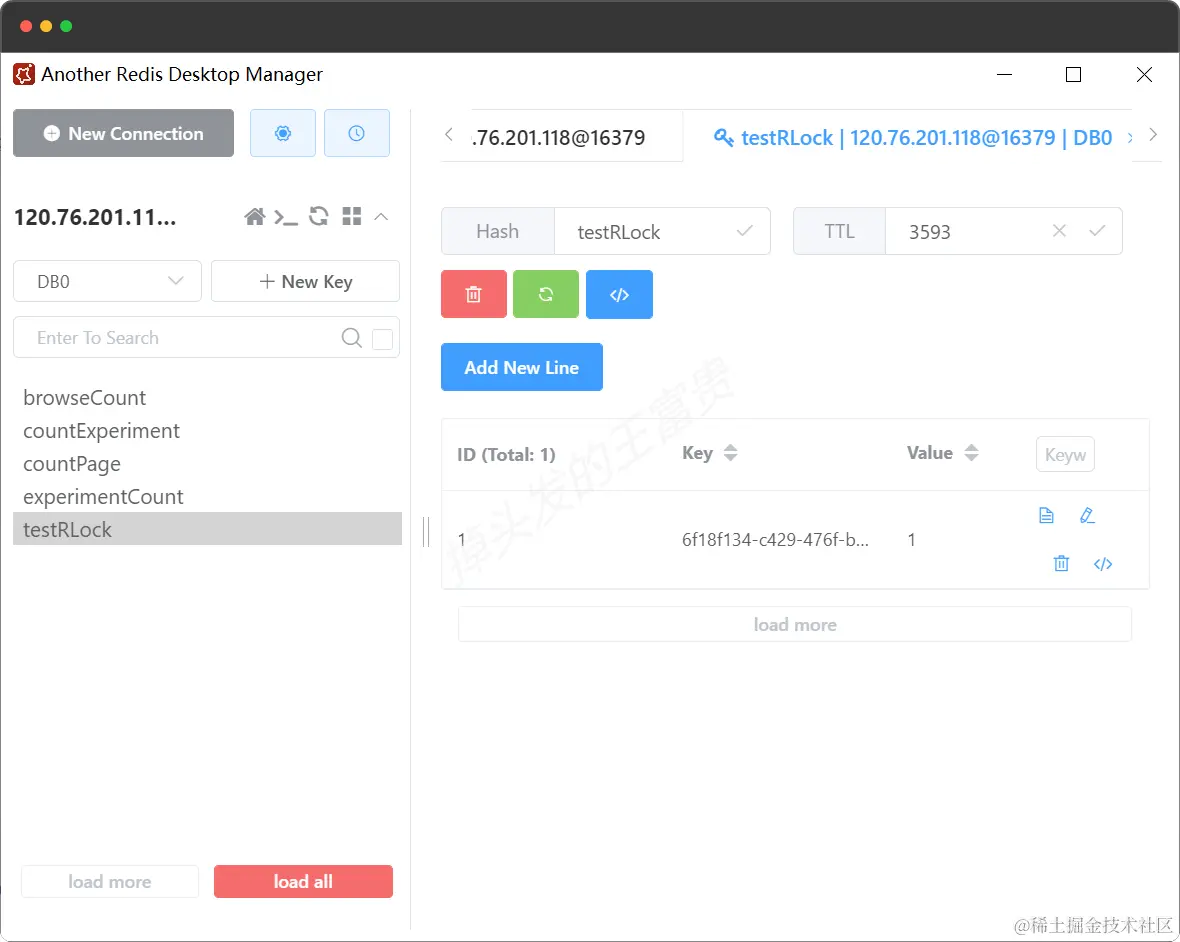Open command log via the clock icon button
The image size is (1180, 942).
(357, 133)
